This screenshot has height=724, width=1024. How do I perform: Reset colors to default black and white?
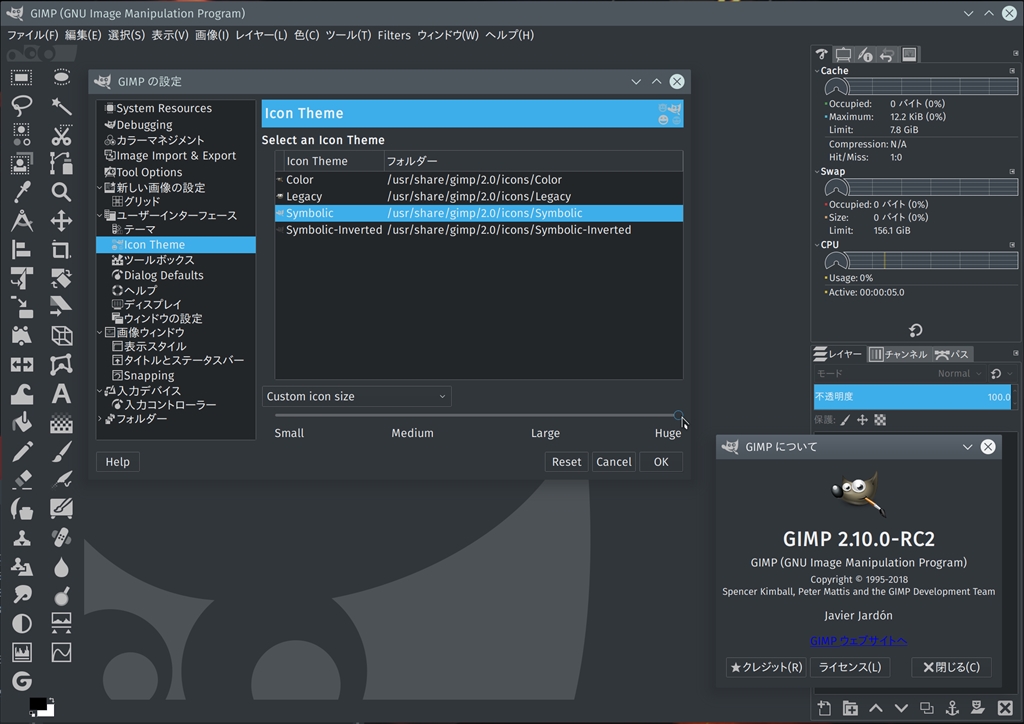click(33, 714)
